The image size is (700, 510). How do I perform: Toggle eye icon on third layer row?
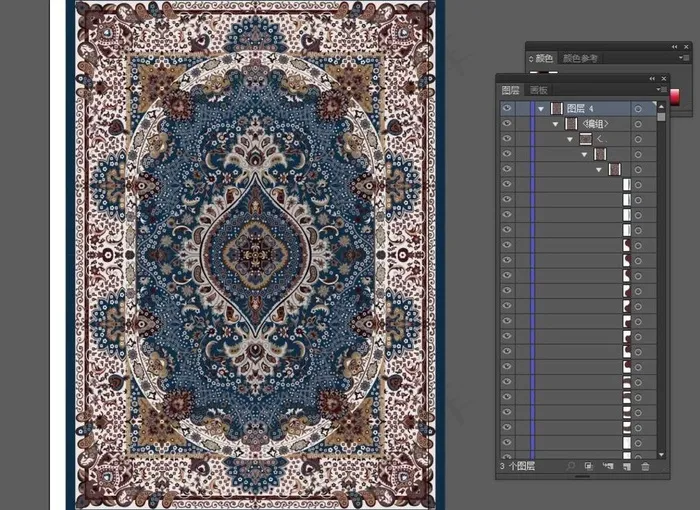tap(507, 140)
